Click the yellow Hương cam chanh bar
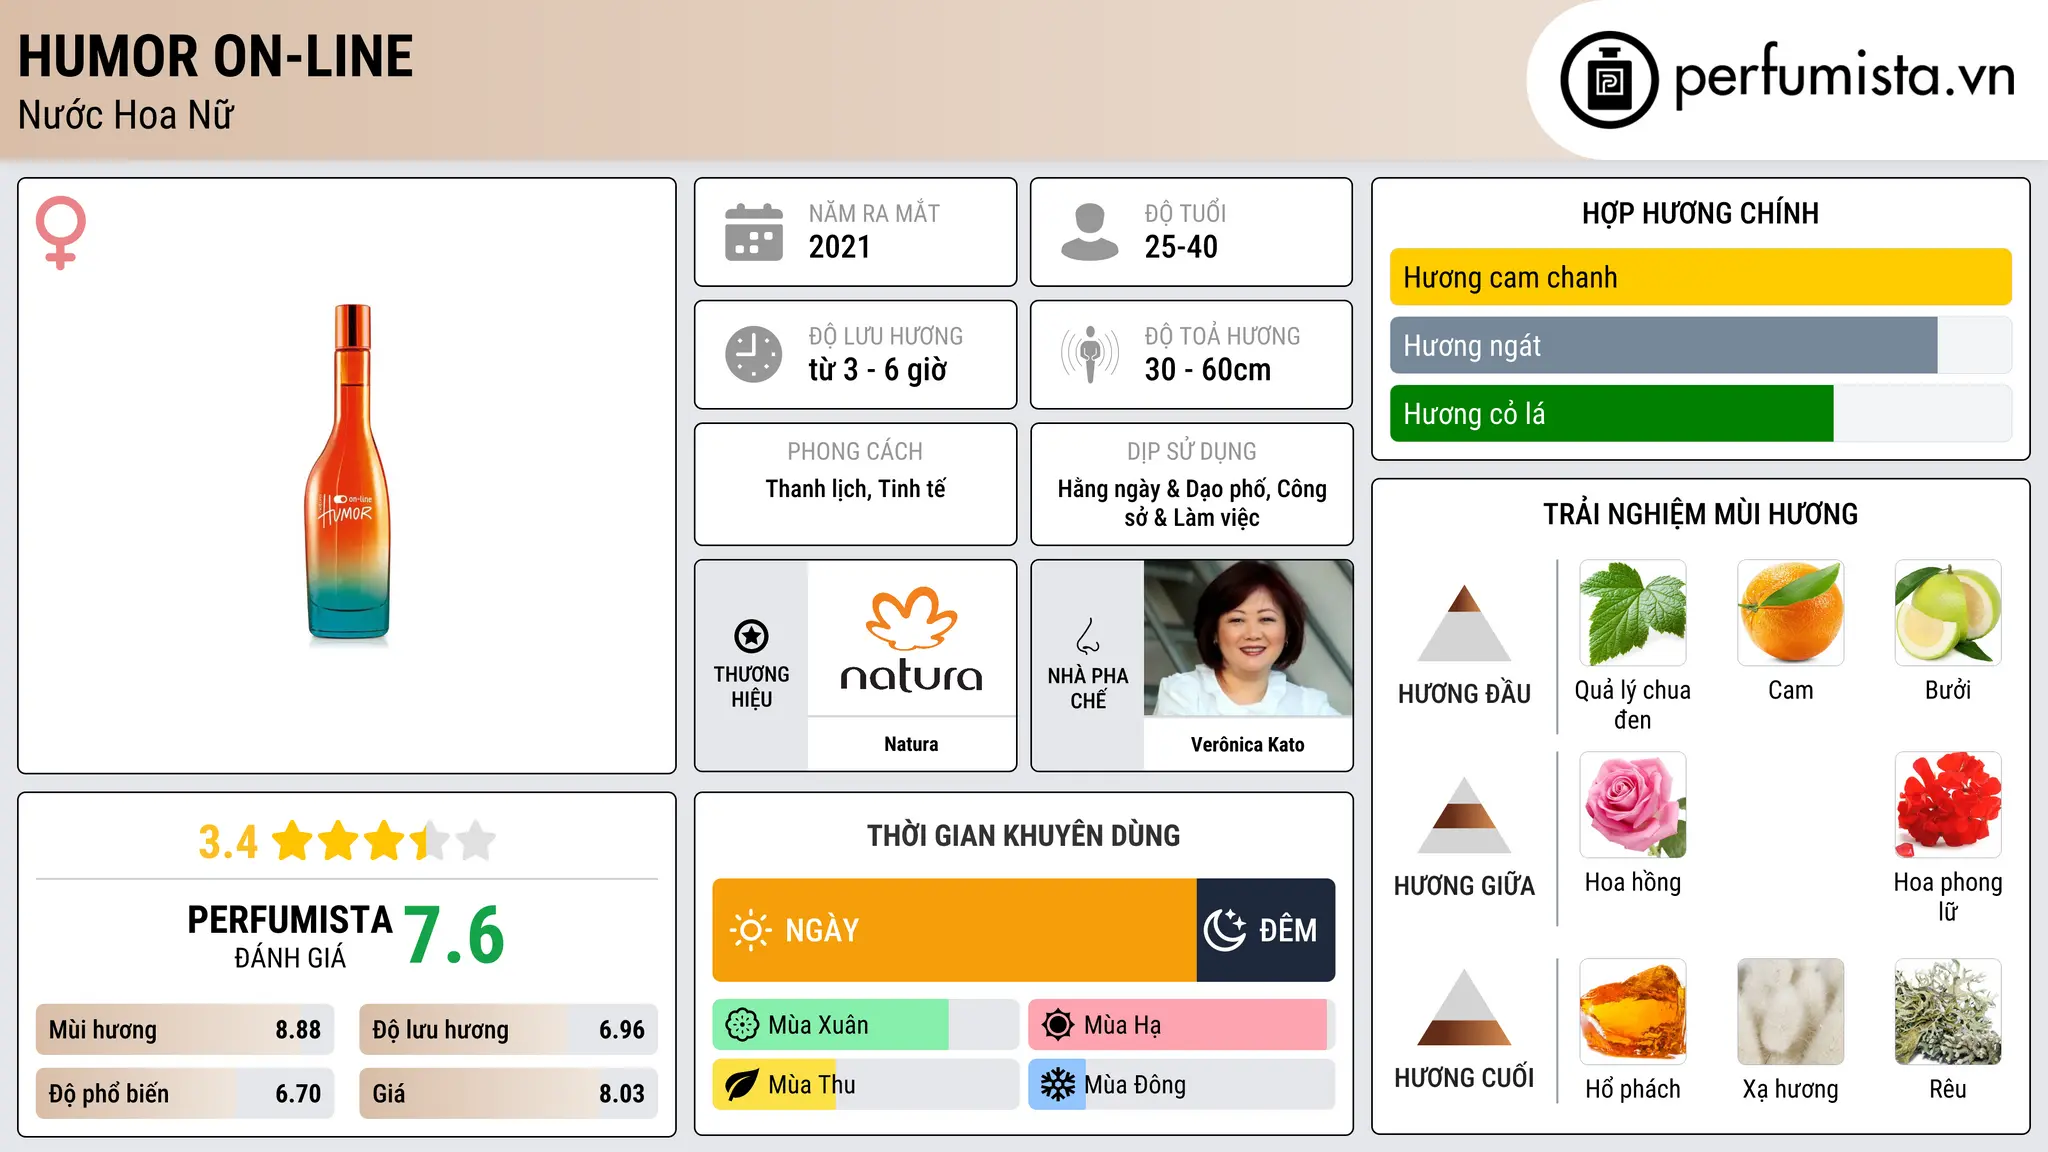 [x=1700, y=277]
